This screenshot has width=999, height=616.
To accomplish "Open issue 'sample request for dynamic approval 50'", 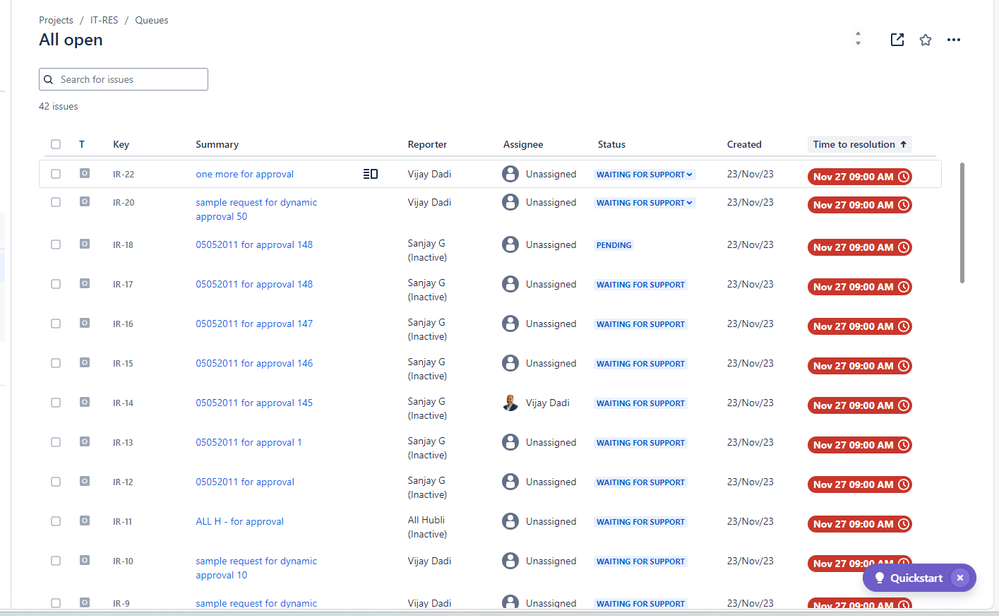I will point(256,209).
